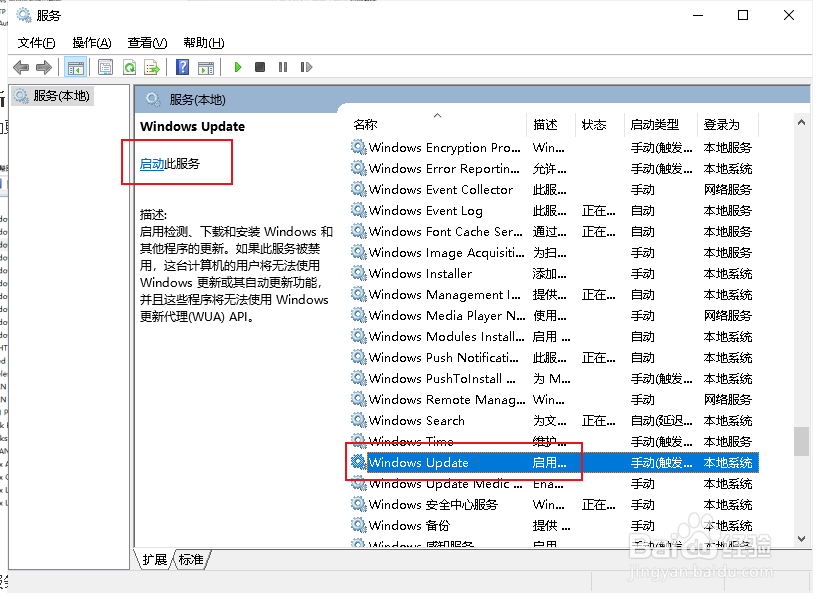Screen dimensions: 820x600
Task: Select Windows Error Reporting service row
Action: coord(553,168)
